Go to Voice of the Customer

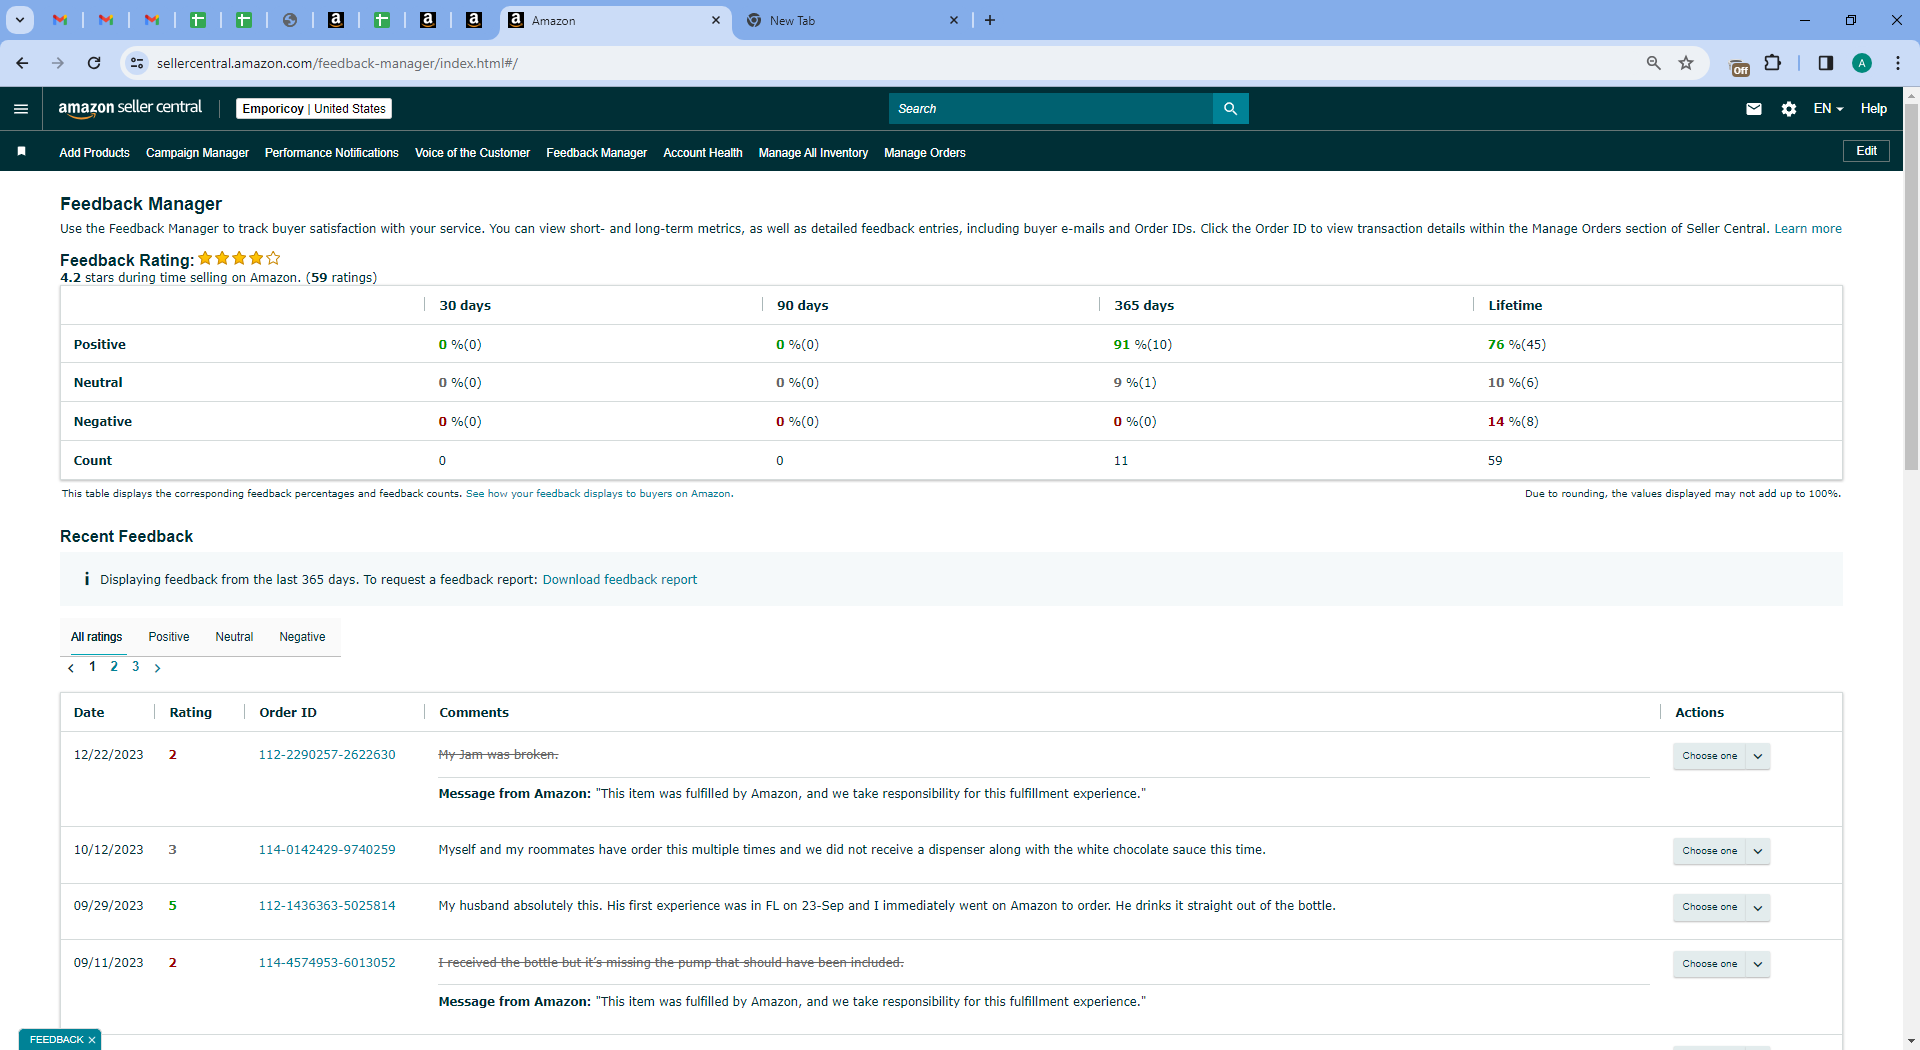coord(472,153)
